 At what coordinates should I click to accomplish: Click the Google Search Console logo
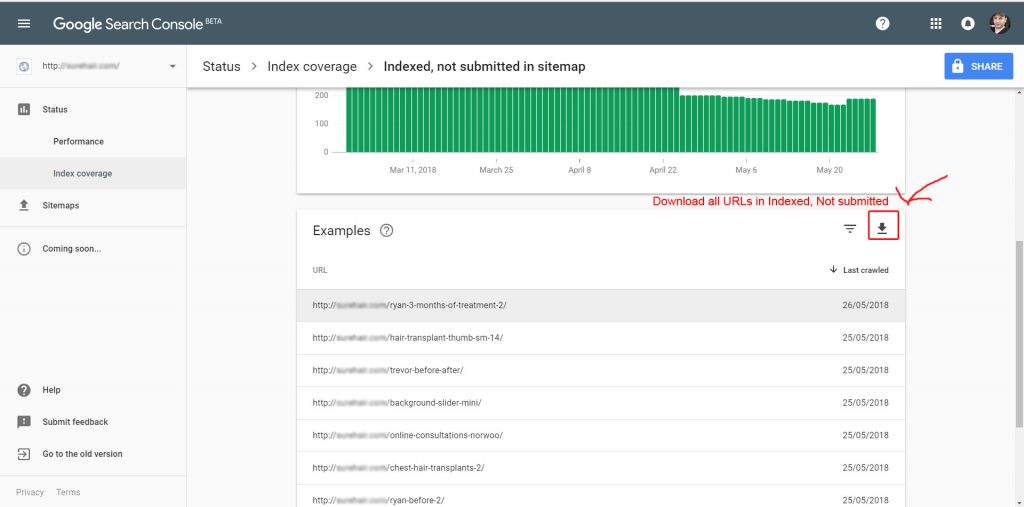click(x=137, y=24)
